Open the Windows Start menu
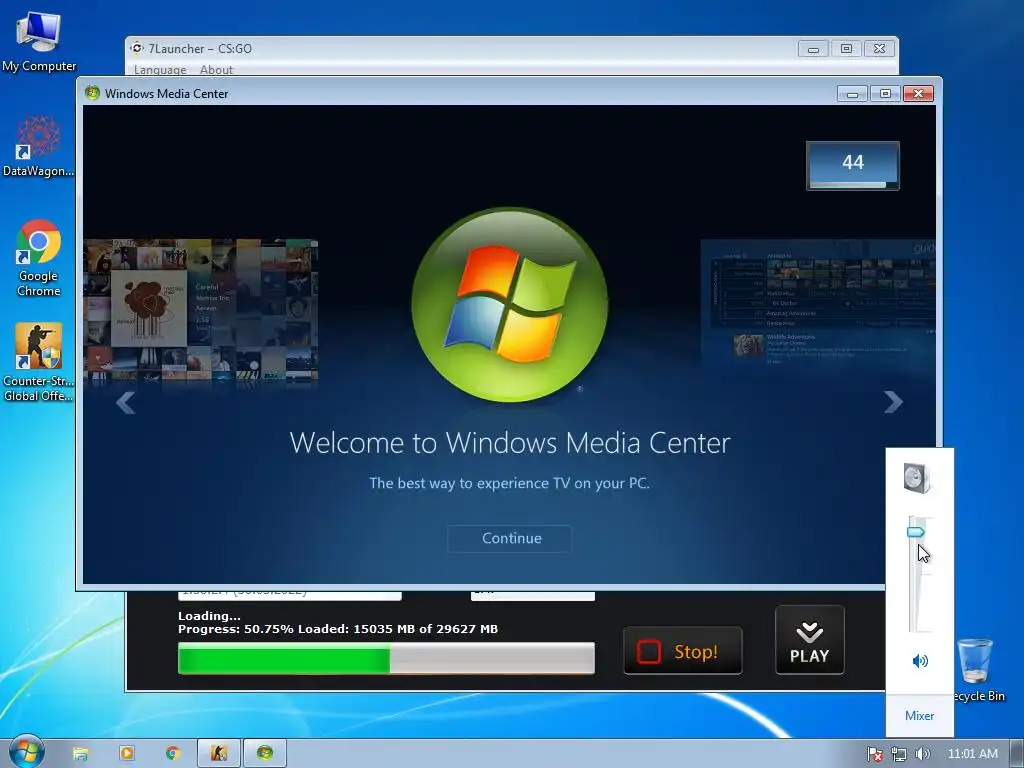 (26, 752)
